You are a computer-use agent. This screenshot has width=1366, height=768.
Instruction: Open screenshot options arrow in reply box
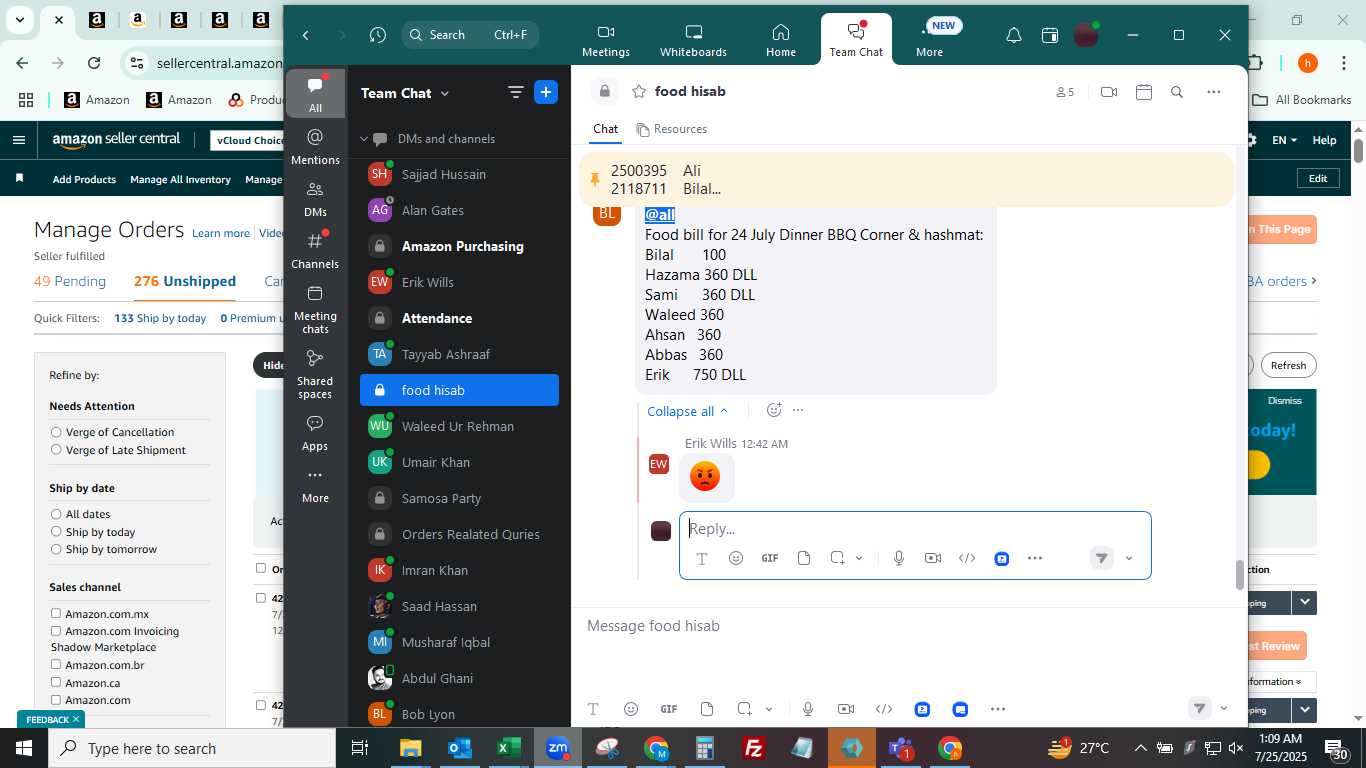[x=859, y=558]
